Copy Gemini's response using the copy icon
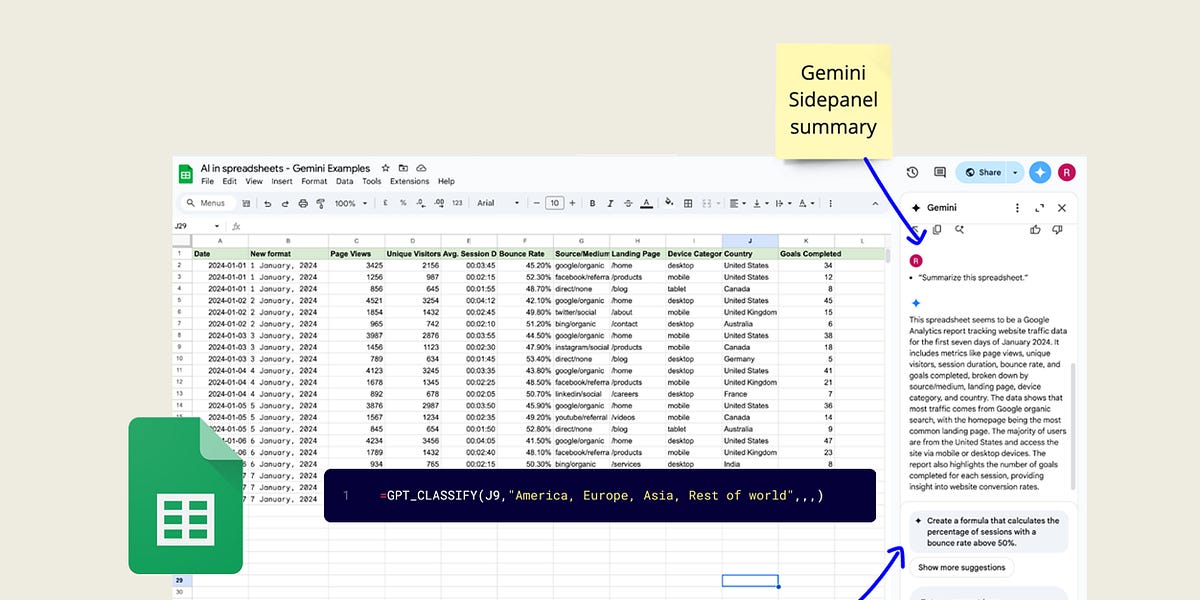The image size is (1200, 600). pyautogui.click(x=937, y=230)
